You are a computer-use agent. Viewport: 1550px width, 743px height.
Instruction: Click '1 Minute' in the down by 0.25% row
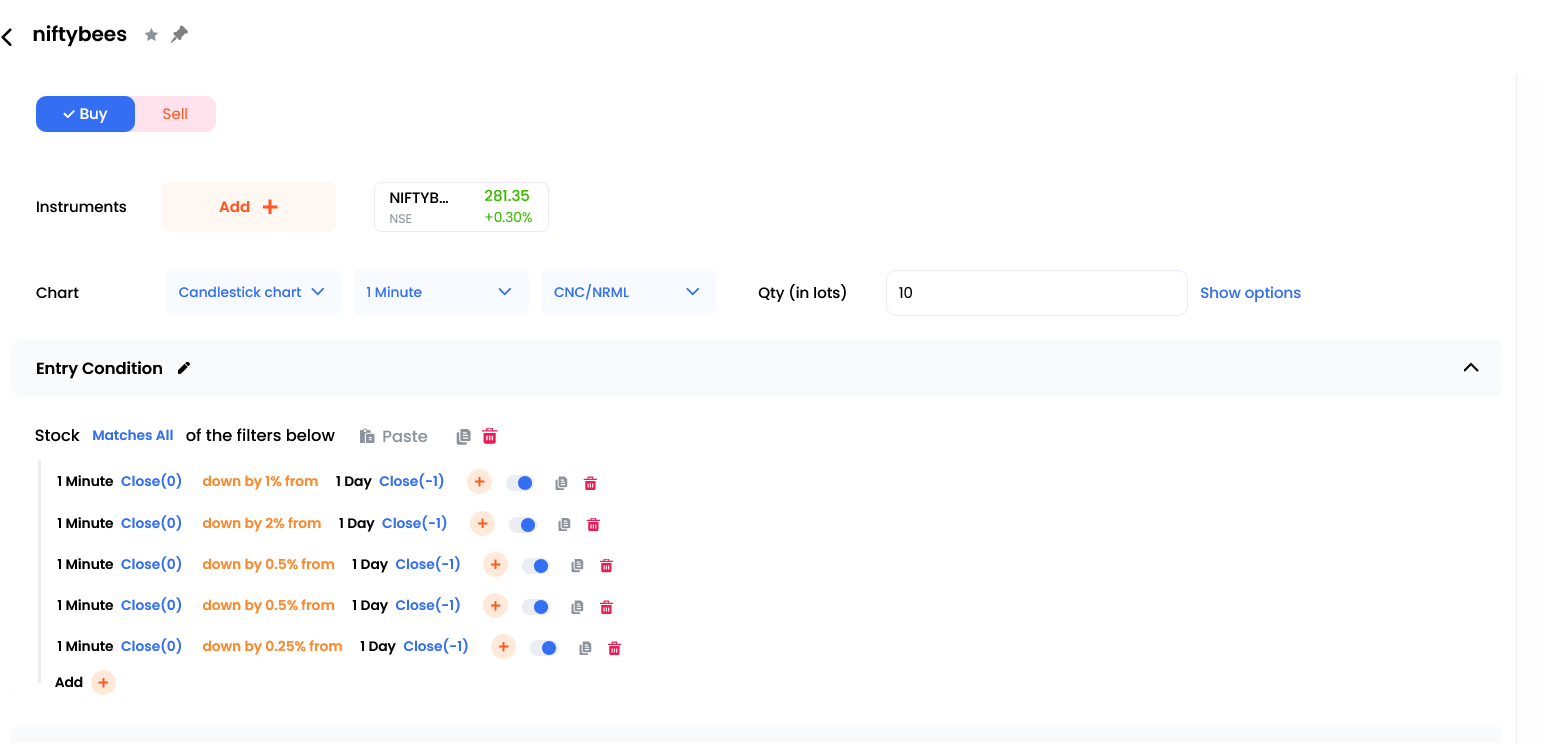tap(85, 647)
